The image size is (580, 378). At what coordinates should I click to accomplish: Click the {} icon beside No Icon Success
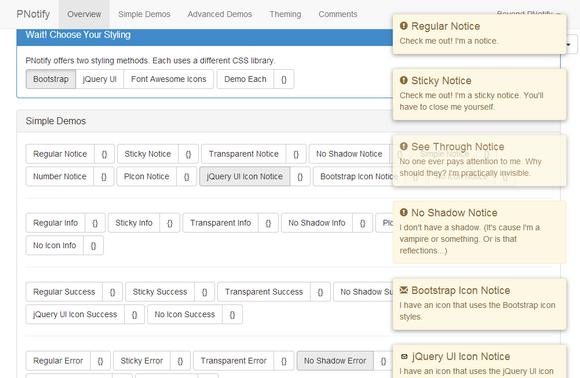pos(232,314)
